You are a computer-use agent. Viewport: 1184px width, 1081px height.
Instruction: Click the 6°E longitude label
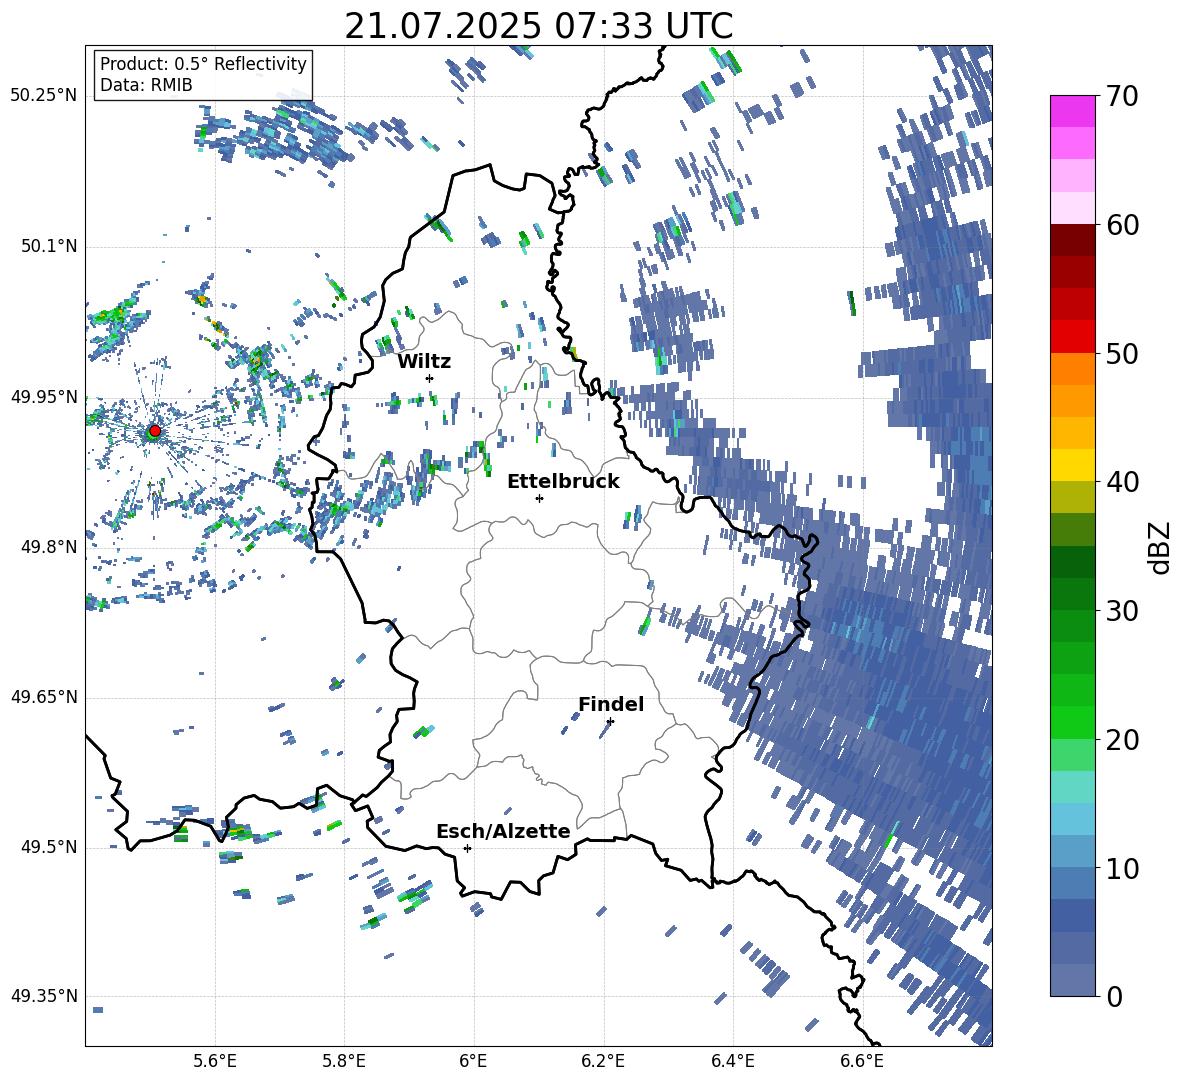click(473, 1062)
